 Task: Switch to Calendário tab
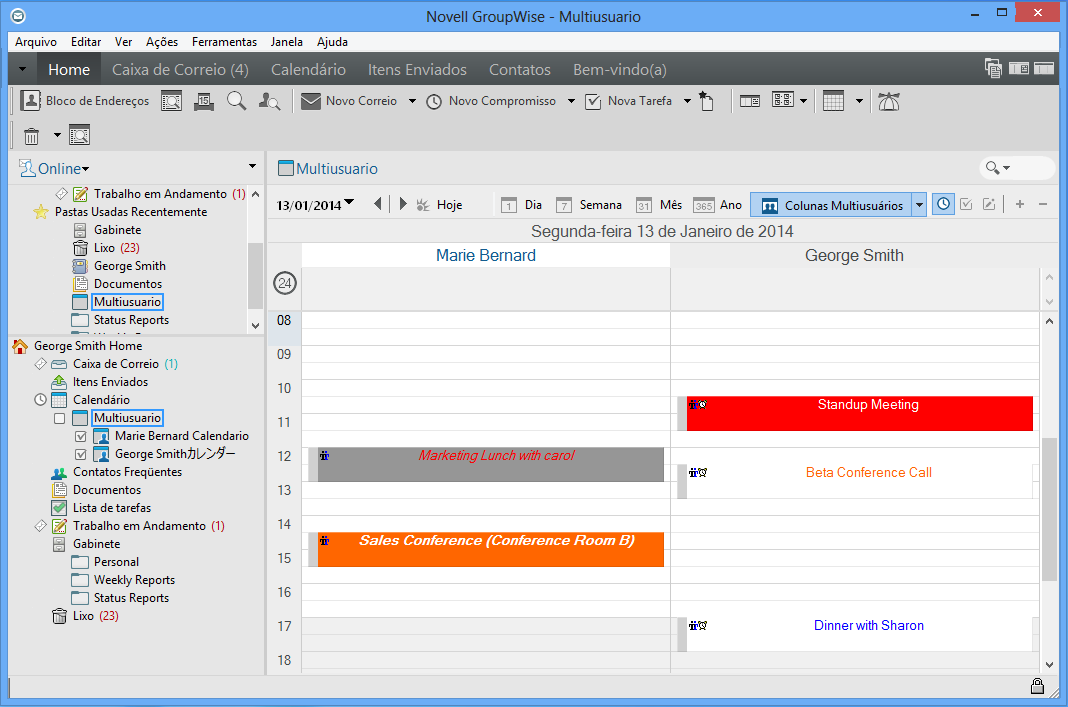[309, 69]
